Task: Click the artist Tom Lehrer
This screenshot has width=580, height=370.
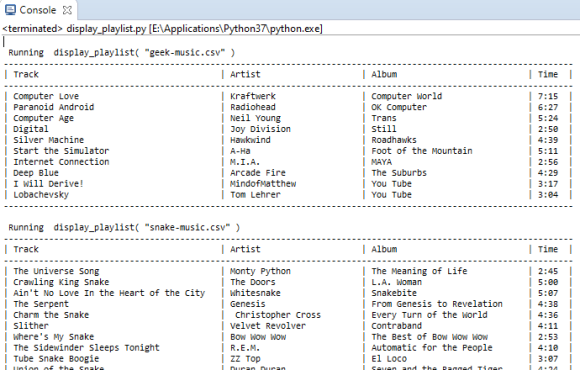Action: [x=255, y=195]
